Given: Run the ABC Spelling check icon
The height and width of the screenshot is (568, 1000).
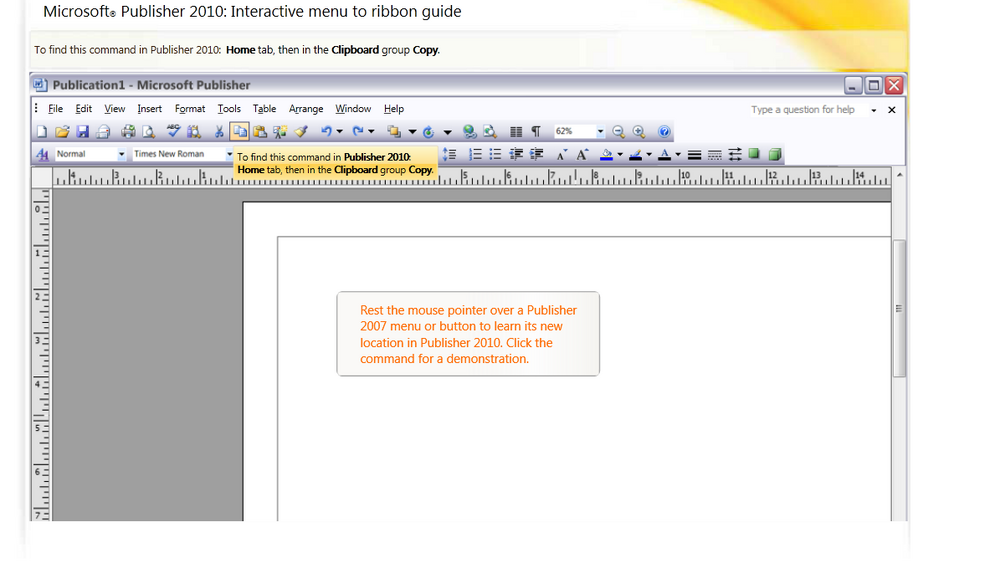Looking at the screenshot, I should pos(173,132).
